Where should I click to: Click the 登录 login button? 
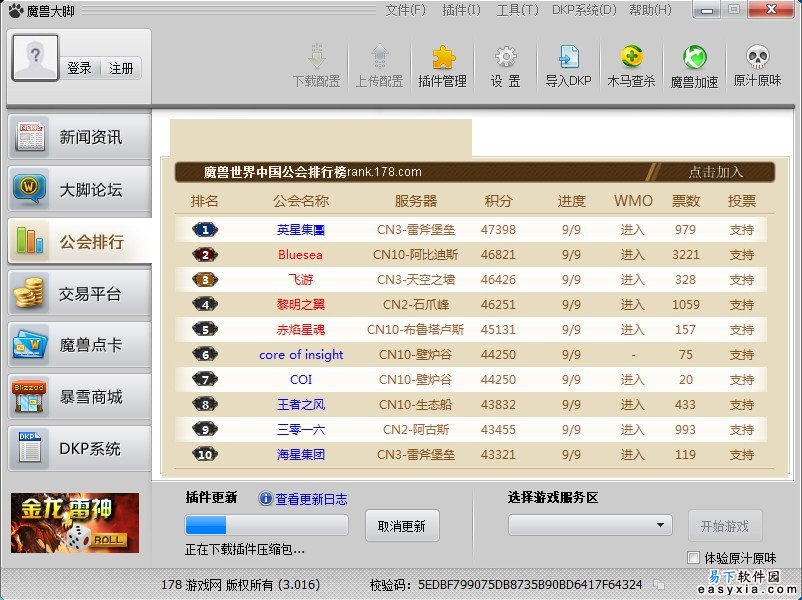coord(80,68)
